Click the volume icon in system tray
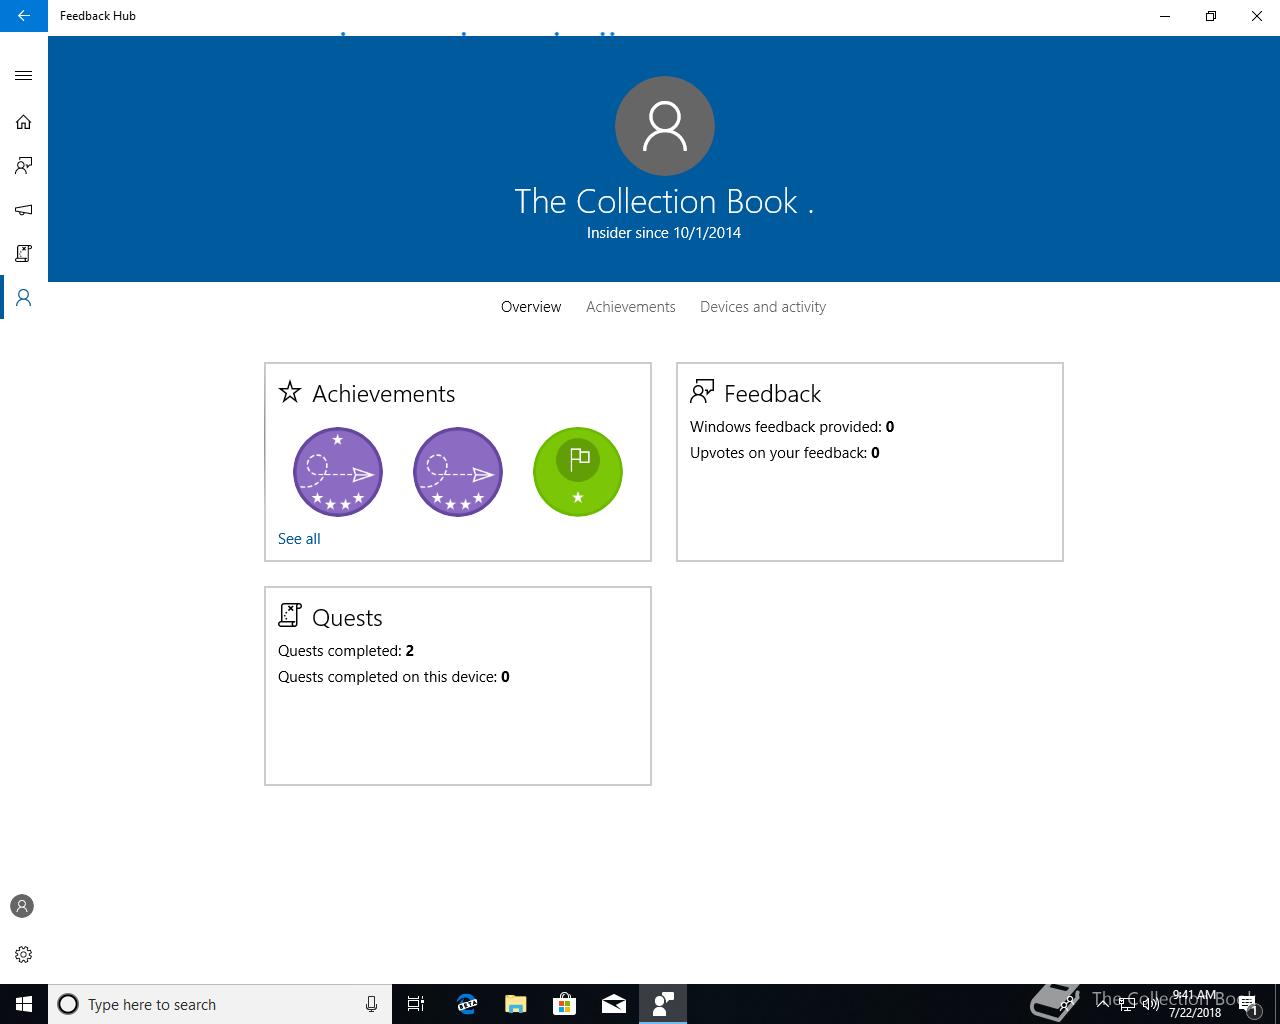Viewport: 1280px width, 1024px height. click(x=1150, y=1004)
